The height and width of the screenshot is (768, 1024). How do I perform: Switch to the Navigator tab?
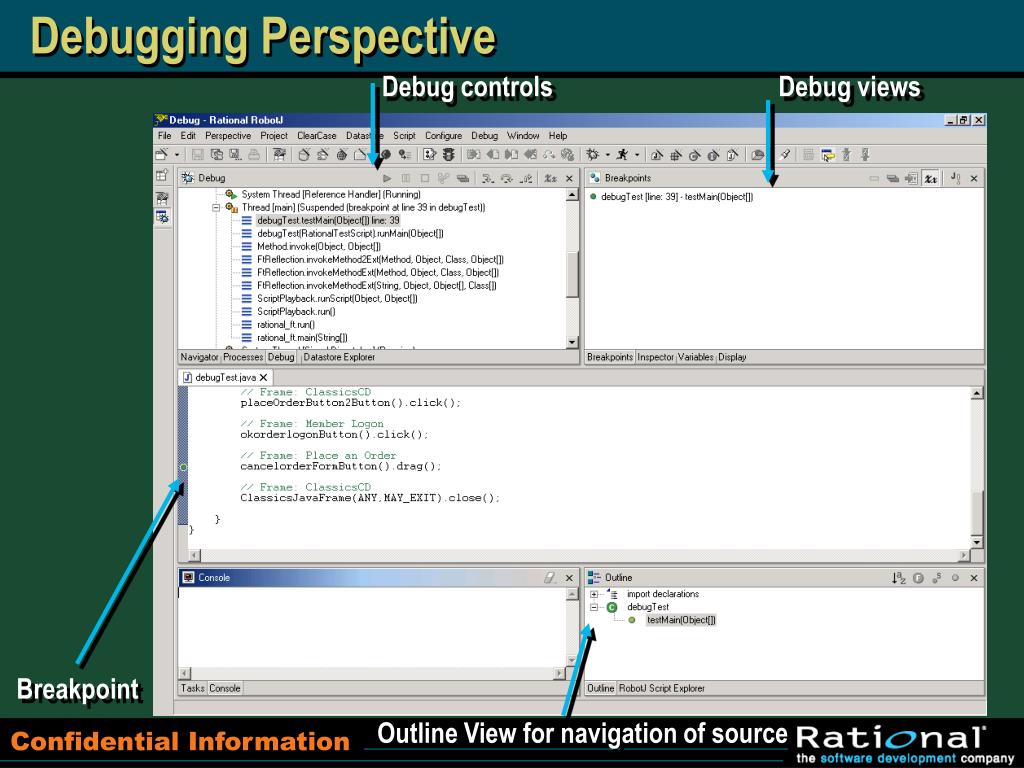tap(199, 357)
